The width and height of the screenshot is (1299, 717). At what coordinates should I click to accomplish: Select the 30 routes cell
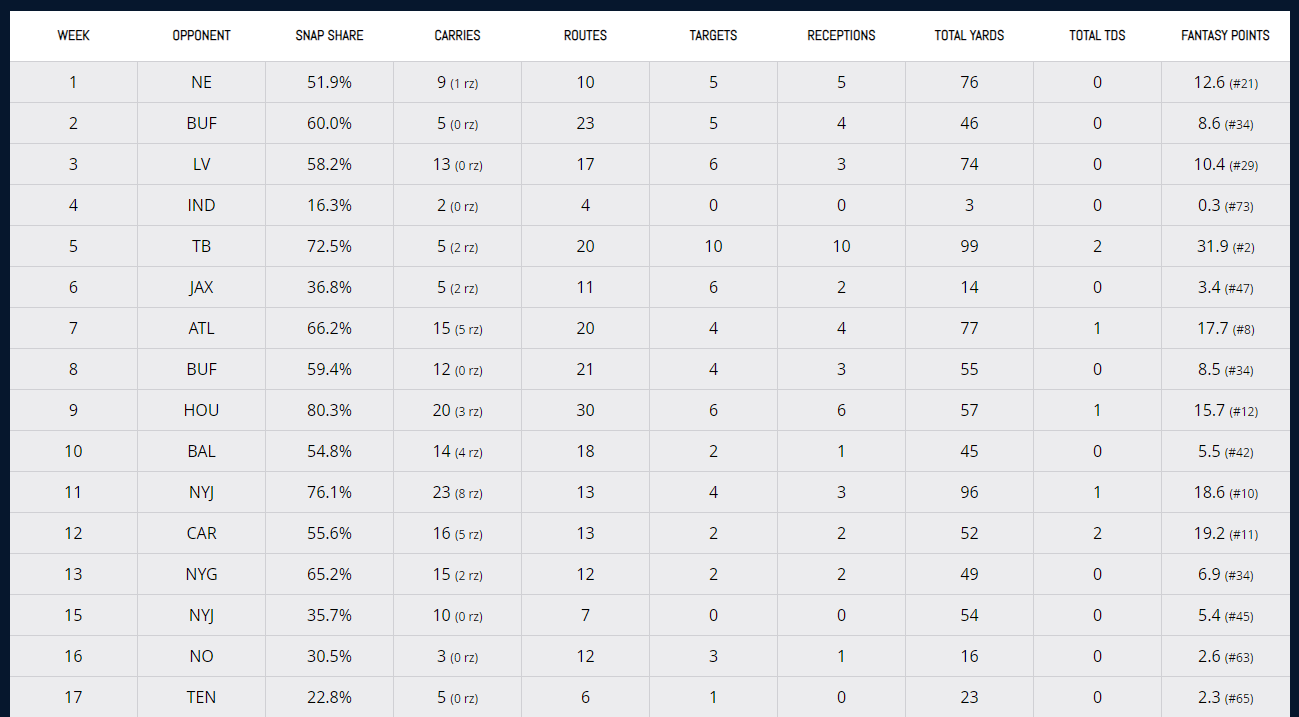585,410
